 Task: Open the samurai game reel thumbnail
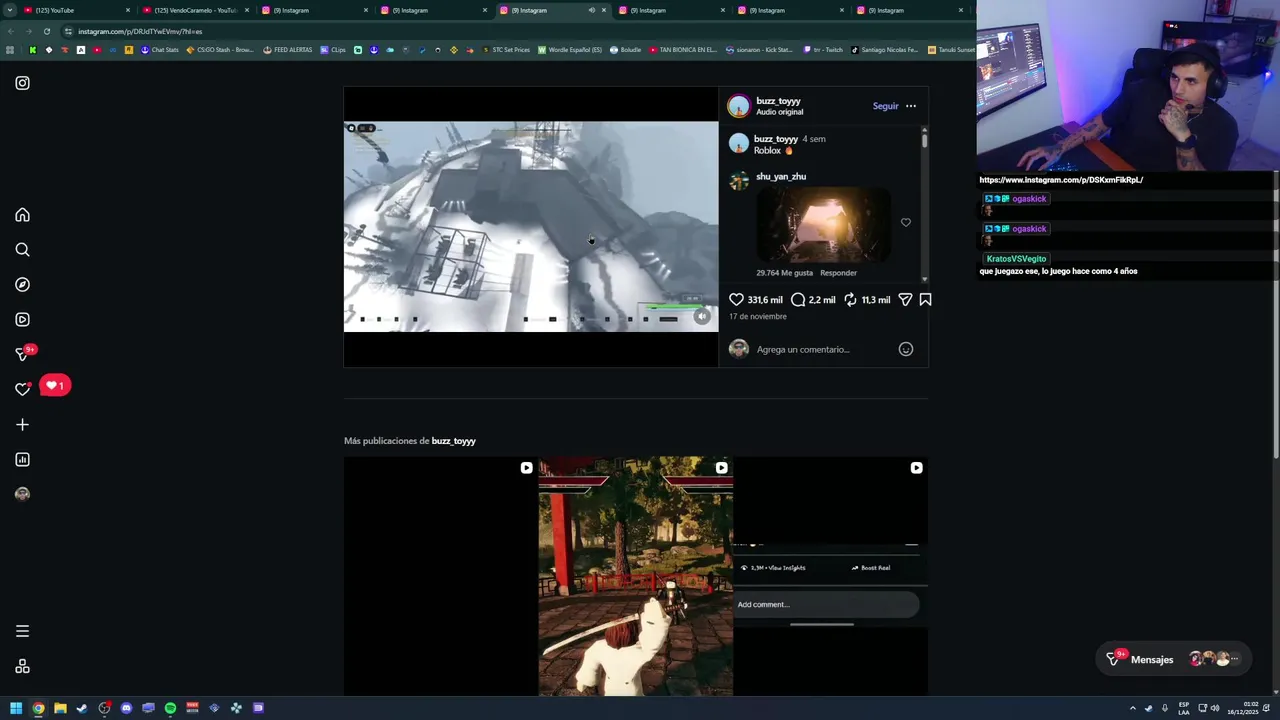click(x=636, y=576)
